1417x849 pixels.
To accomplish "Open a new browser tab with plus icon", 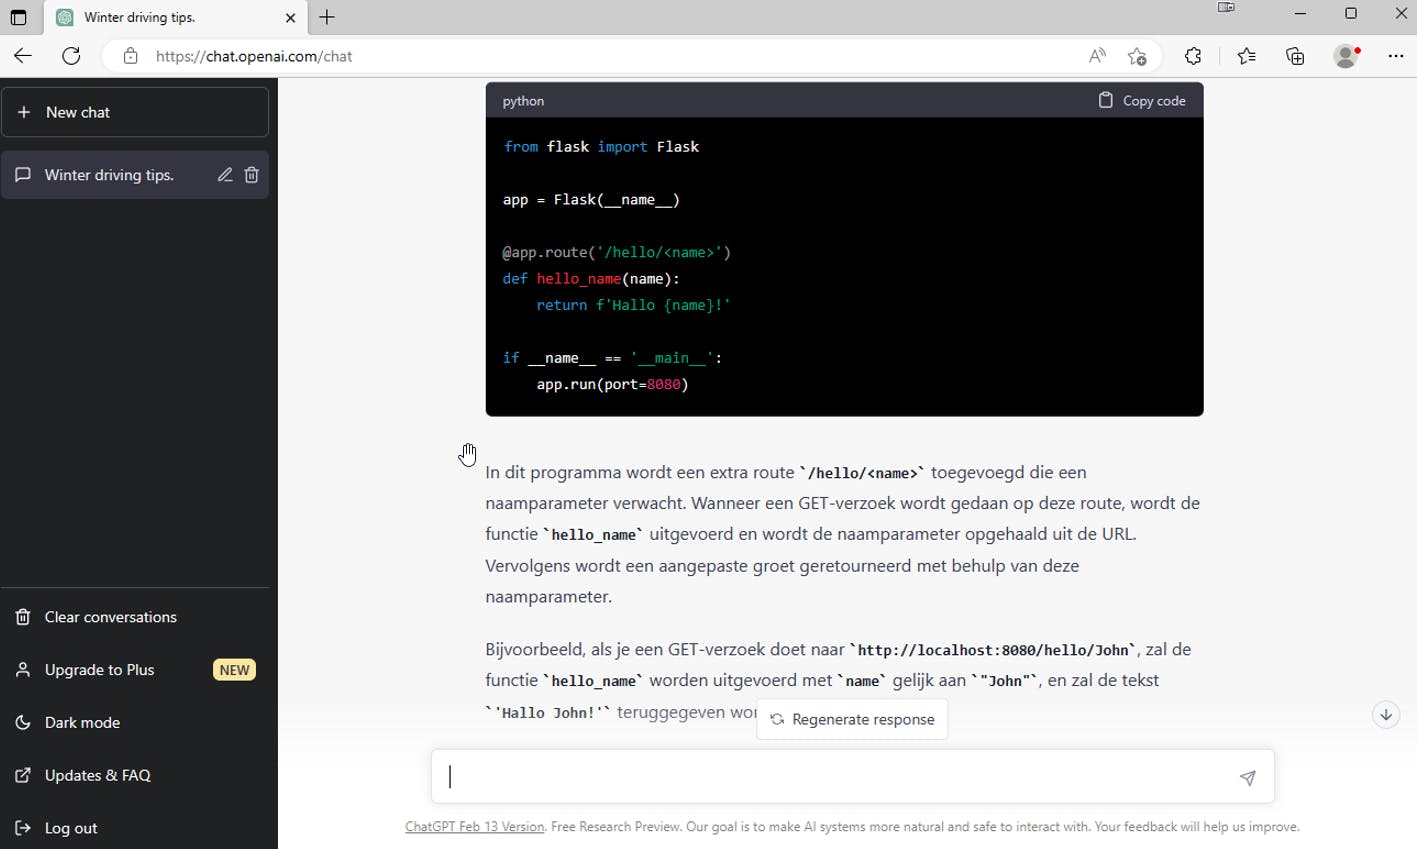I will pos(327,17).
